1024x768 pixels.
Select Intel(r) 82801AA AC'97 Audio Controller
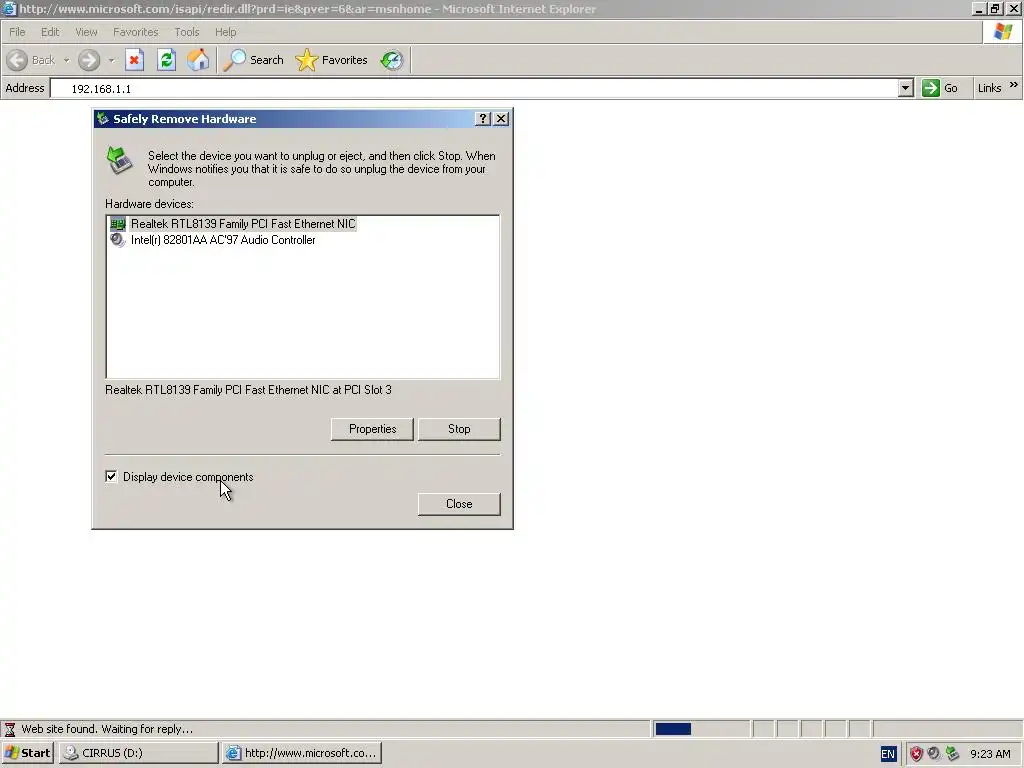tap(223, 240)
